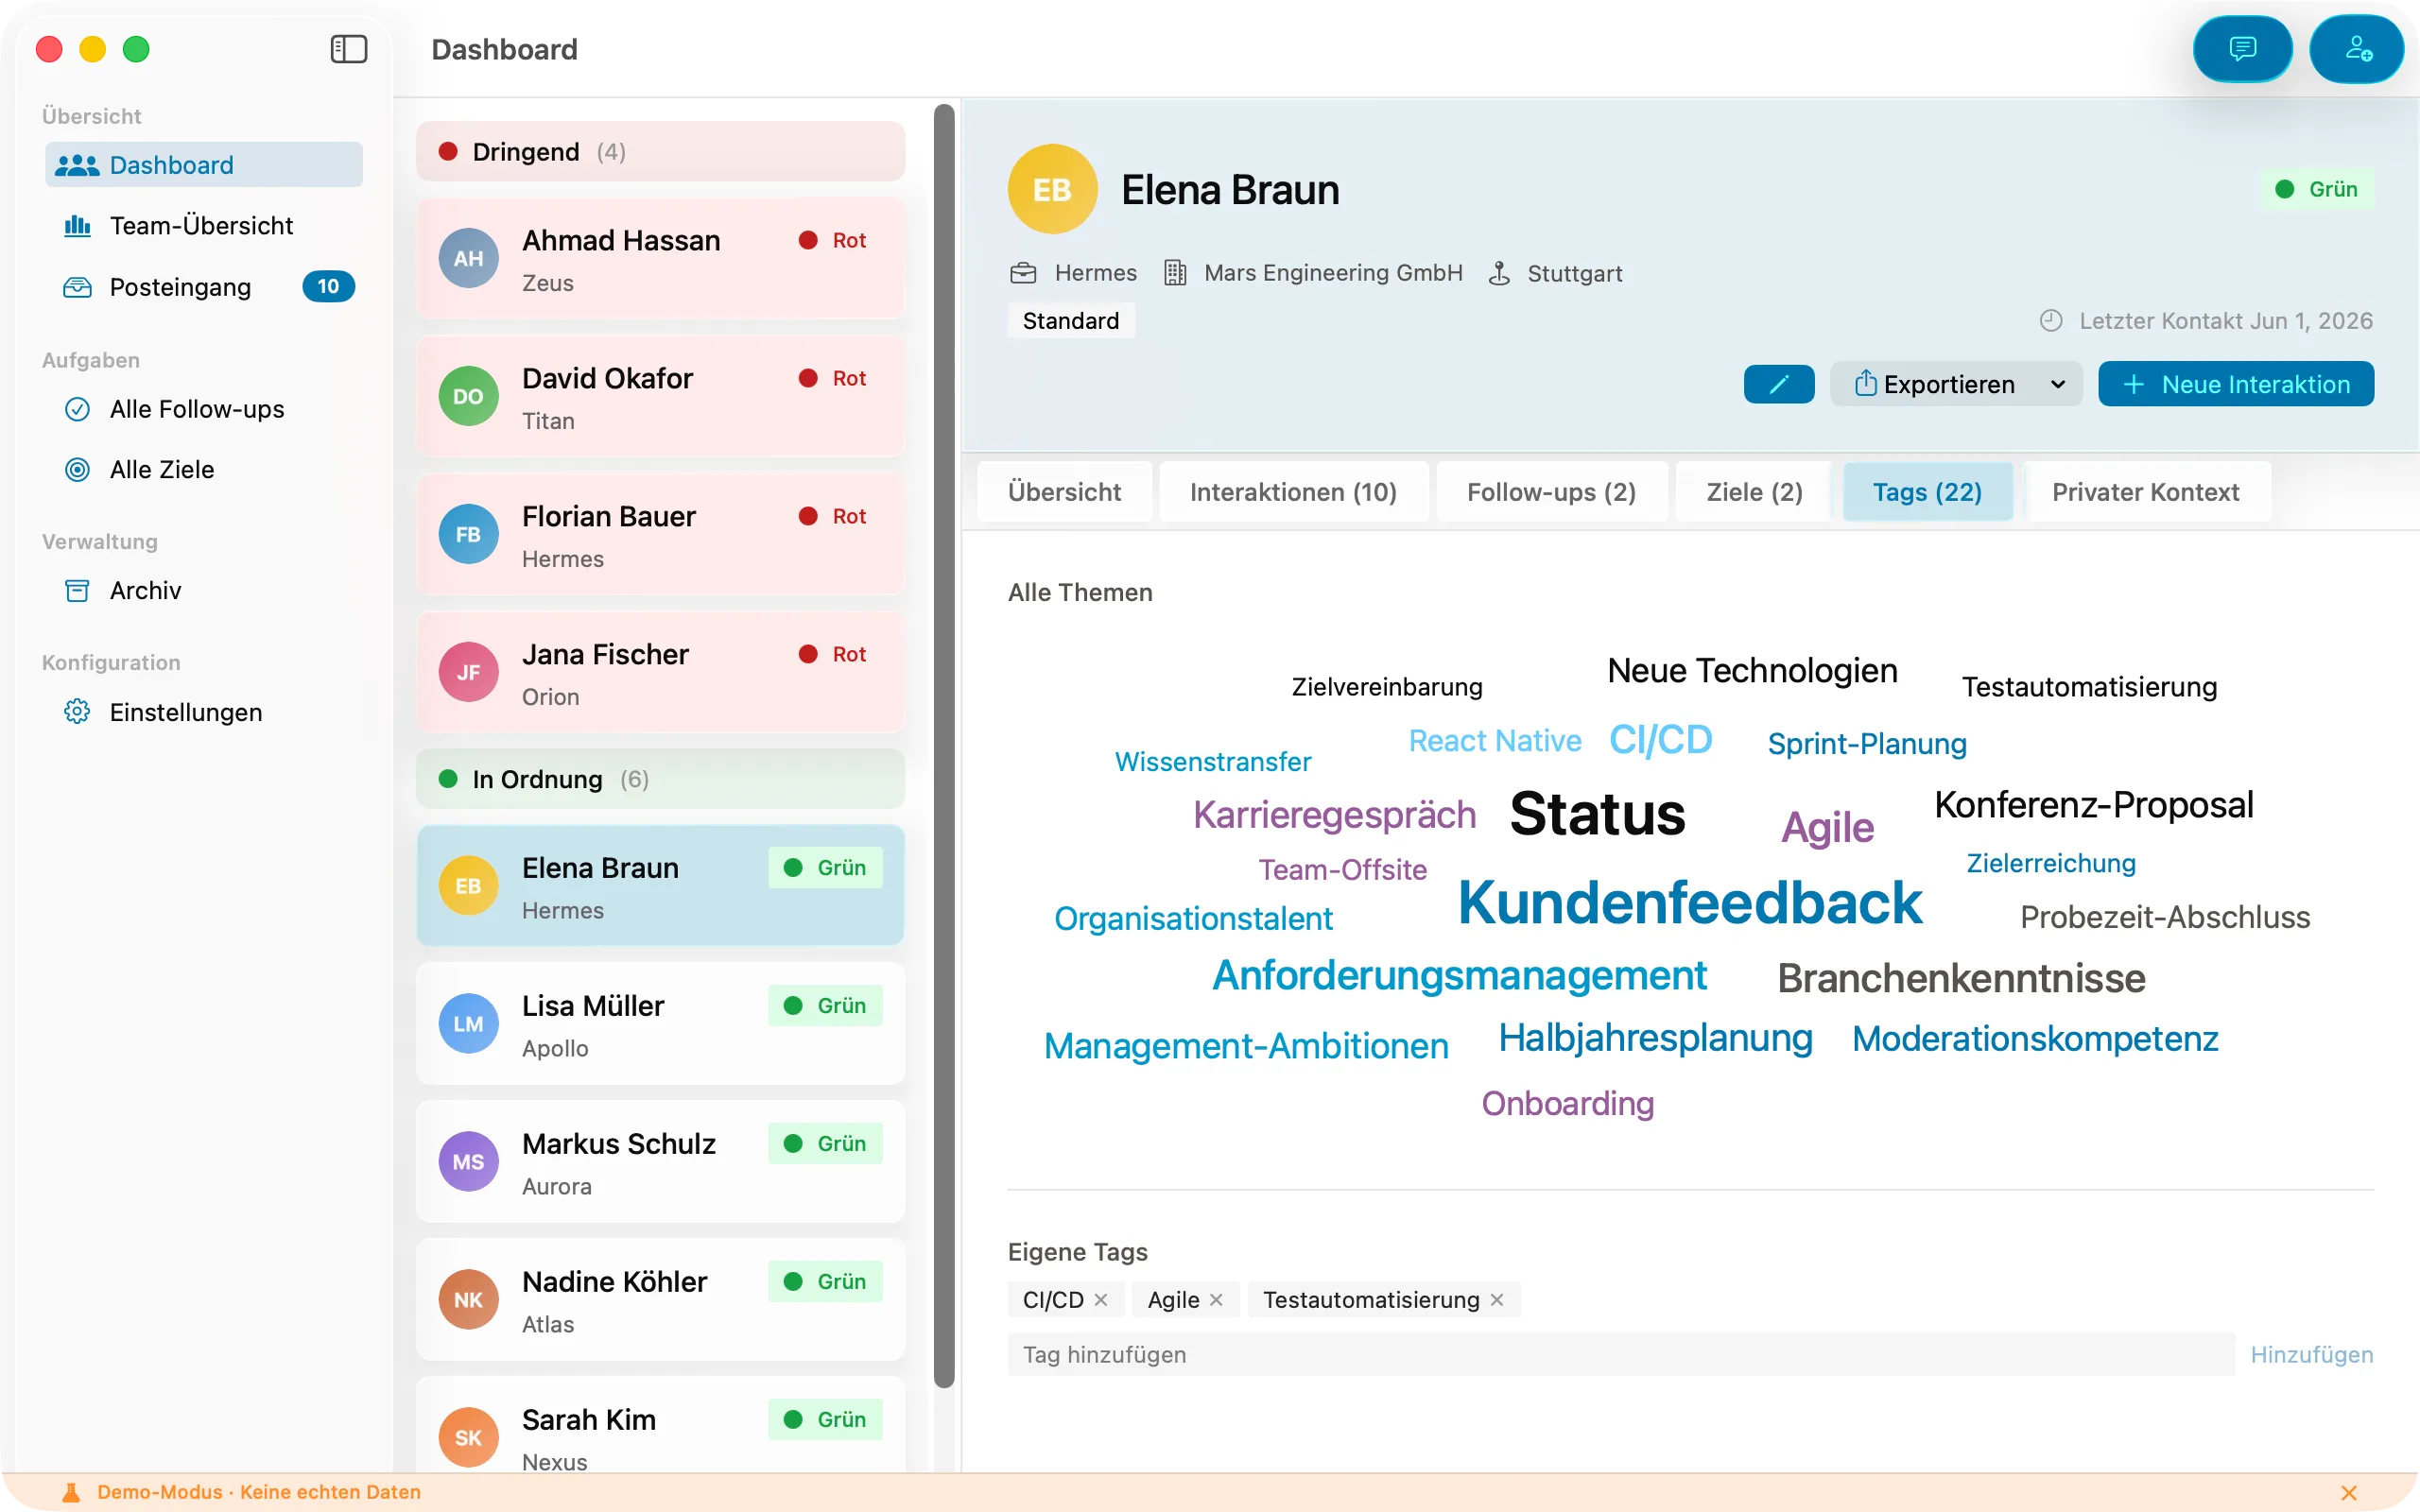Image resolution: width=2420 pixels, height=1512 pixels.
Task: Click the Posteingang badge showing 10
Action: [328, 287]
